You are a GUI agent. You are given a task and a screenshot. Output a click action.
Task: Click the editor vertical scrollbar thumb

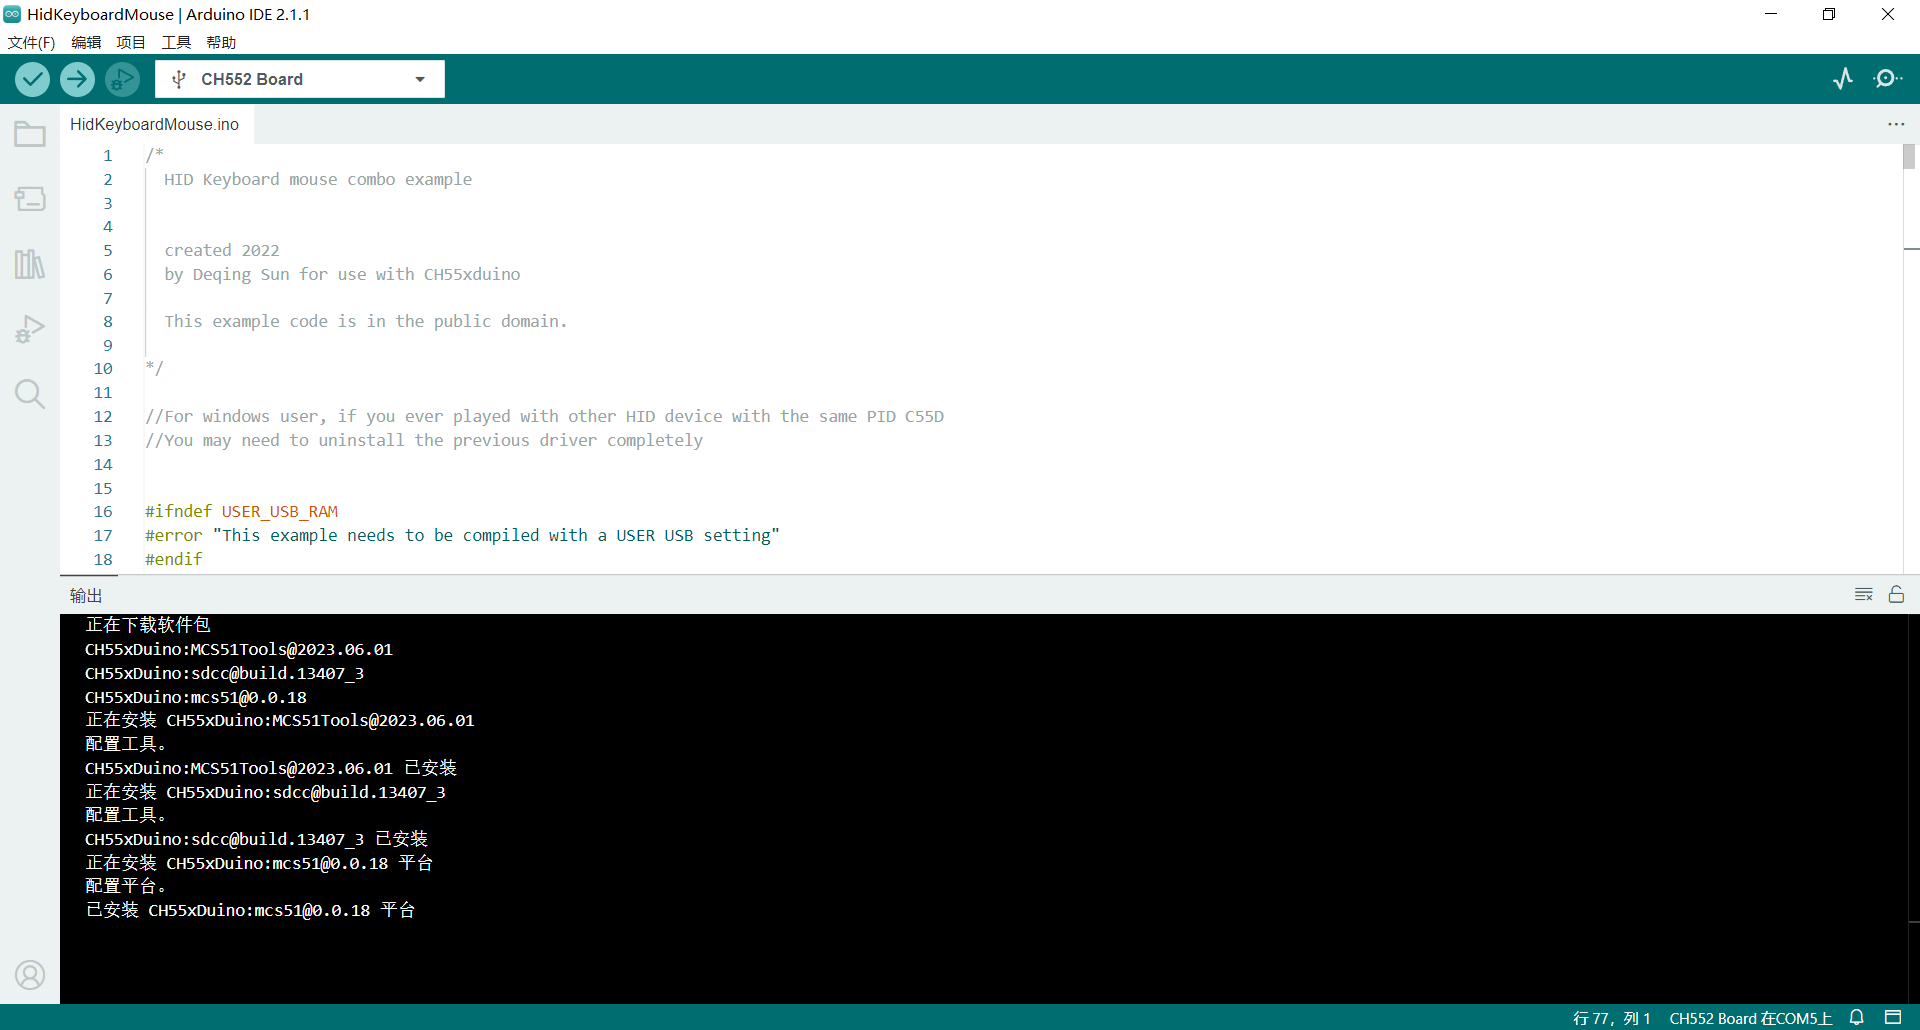1909,157
